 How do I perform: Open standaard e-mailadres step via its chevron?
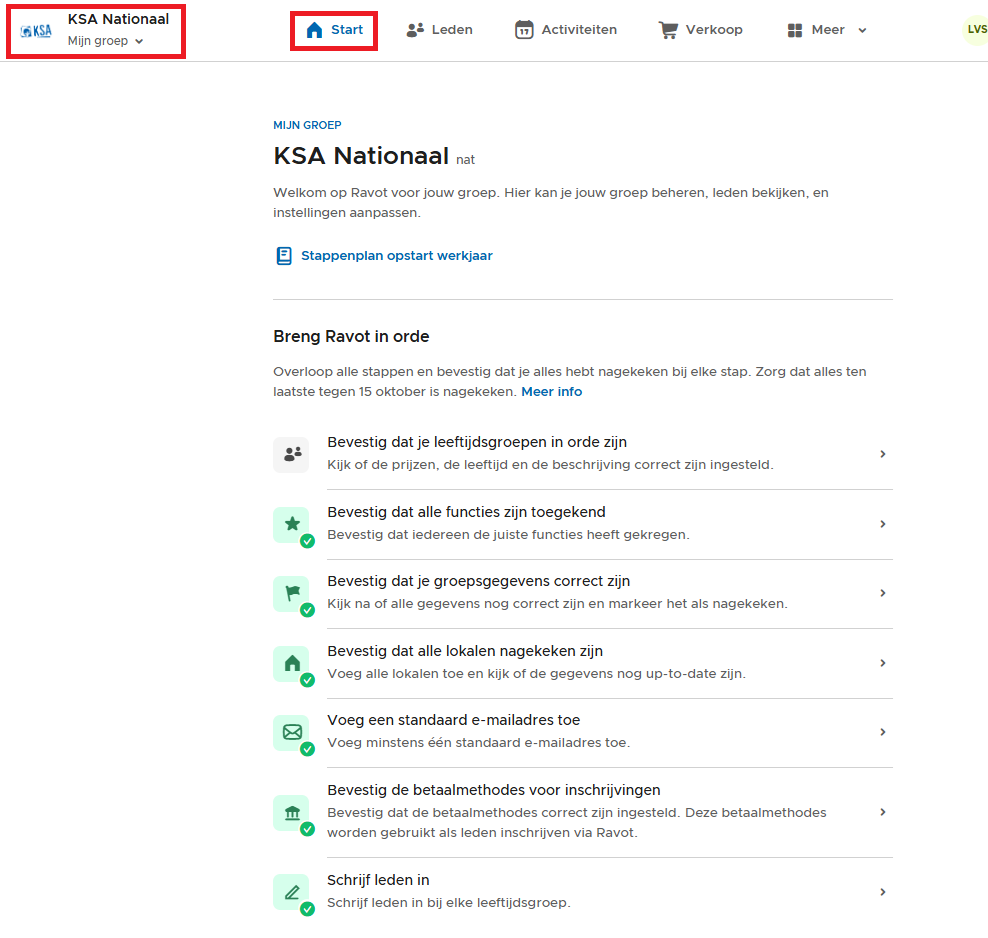point(883,732)
